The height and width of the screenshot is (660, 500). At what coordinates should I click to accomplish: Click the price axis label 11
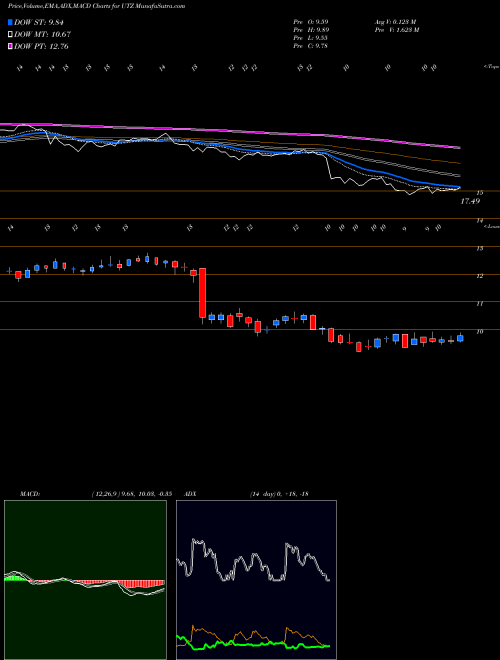tap(479, 303)
